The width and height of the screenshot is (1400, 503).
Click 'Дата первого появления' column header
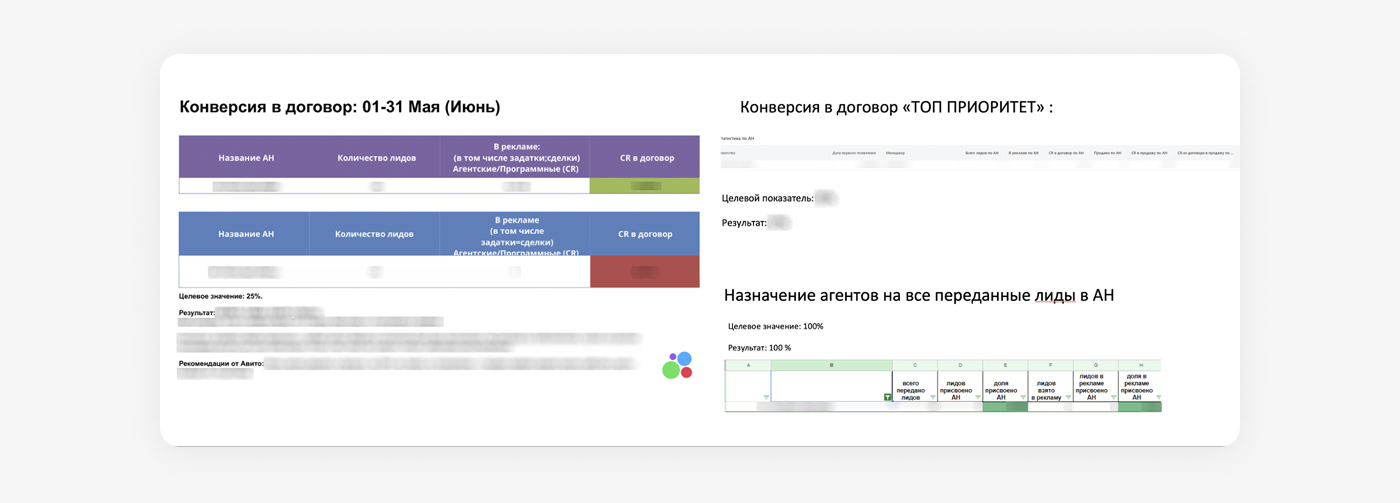point(854,153)
